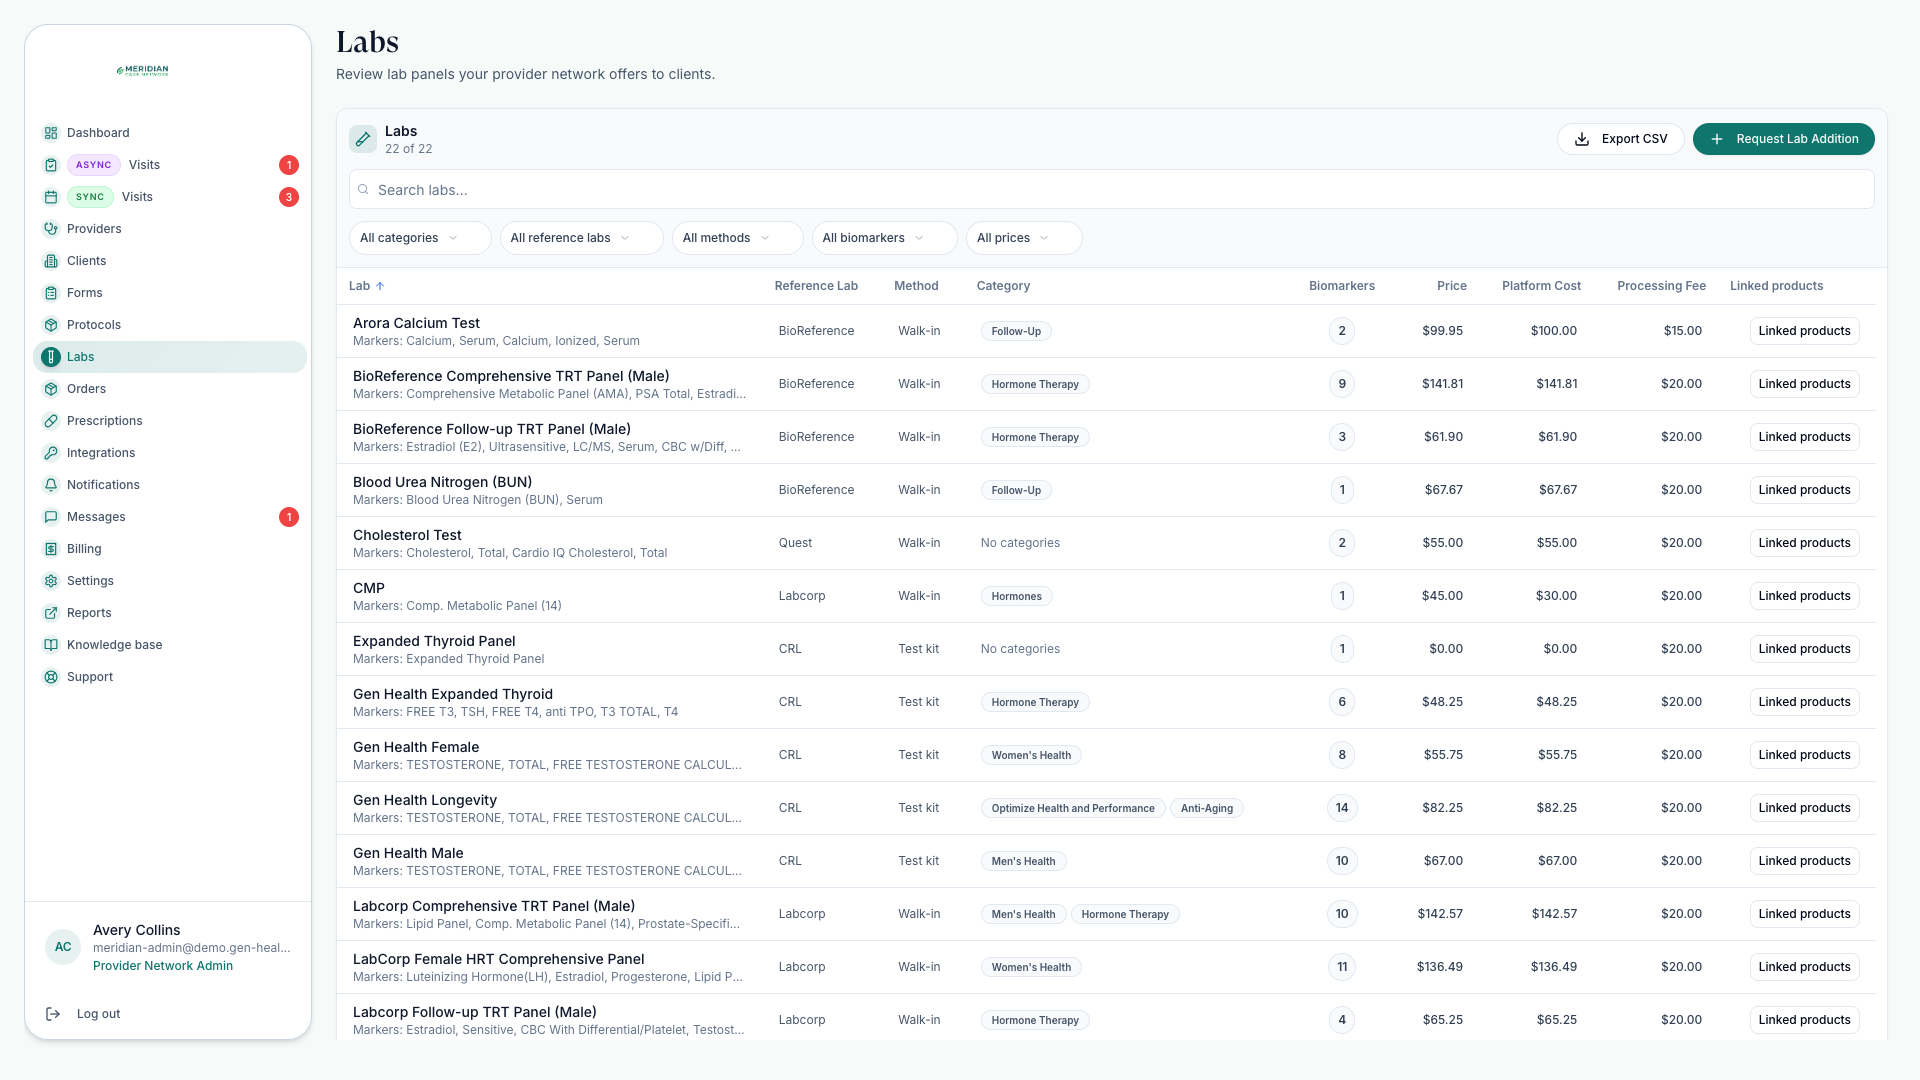Go to Async Visits

coord(170,165)
